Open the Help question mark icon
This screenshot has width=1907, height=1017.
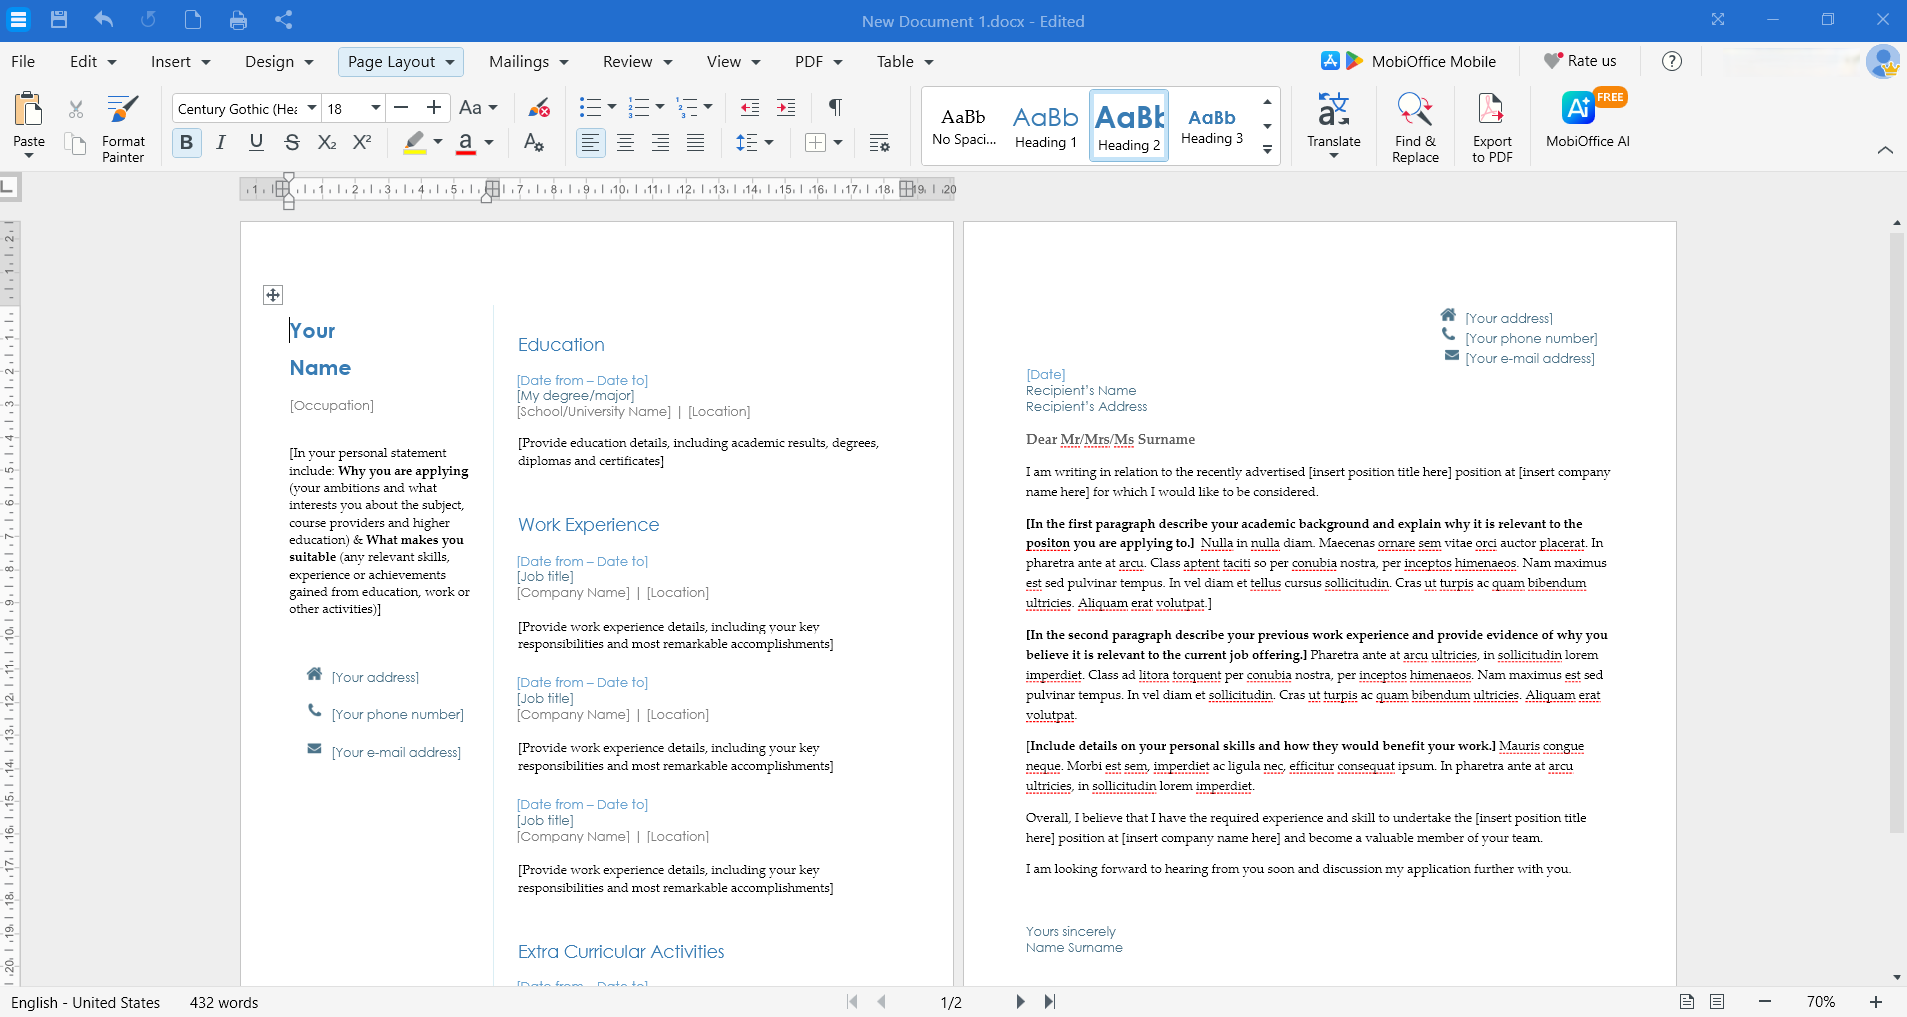pyautogui.click(x=1672, y=61)
